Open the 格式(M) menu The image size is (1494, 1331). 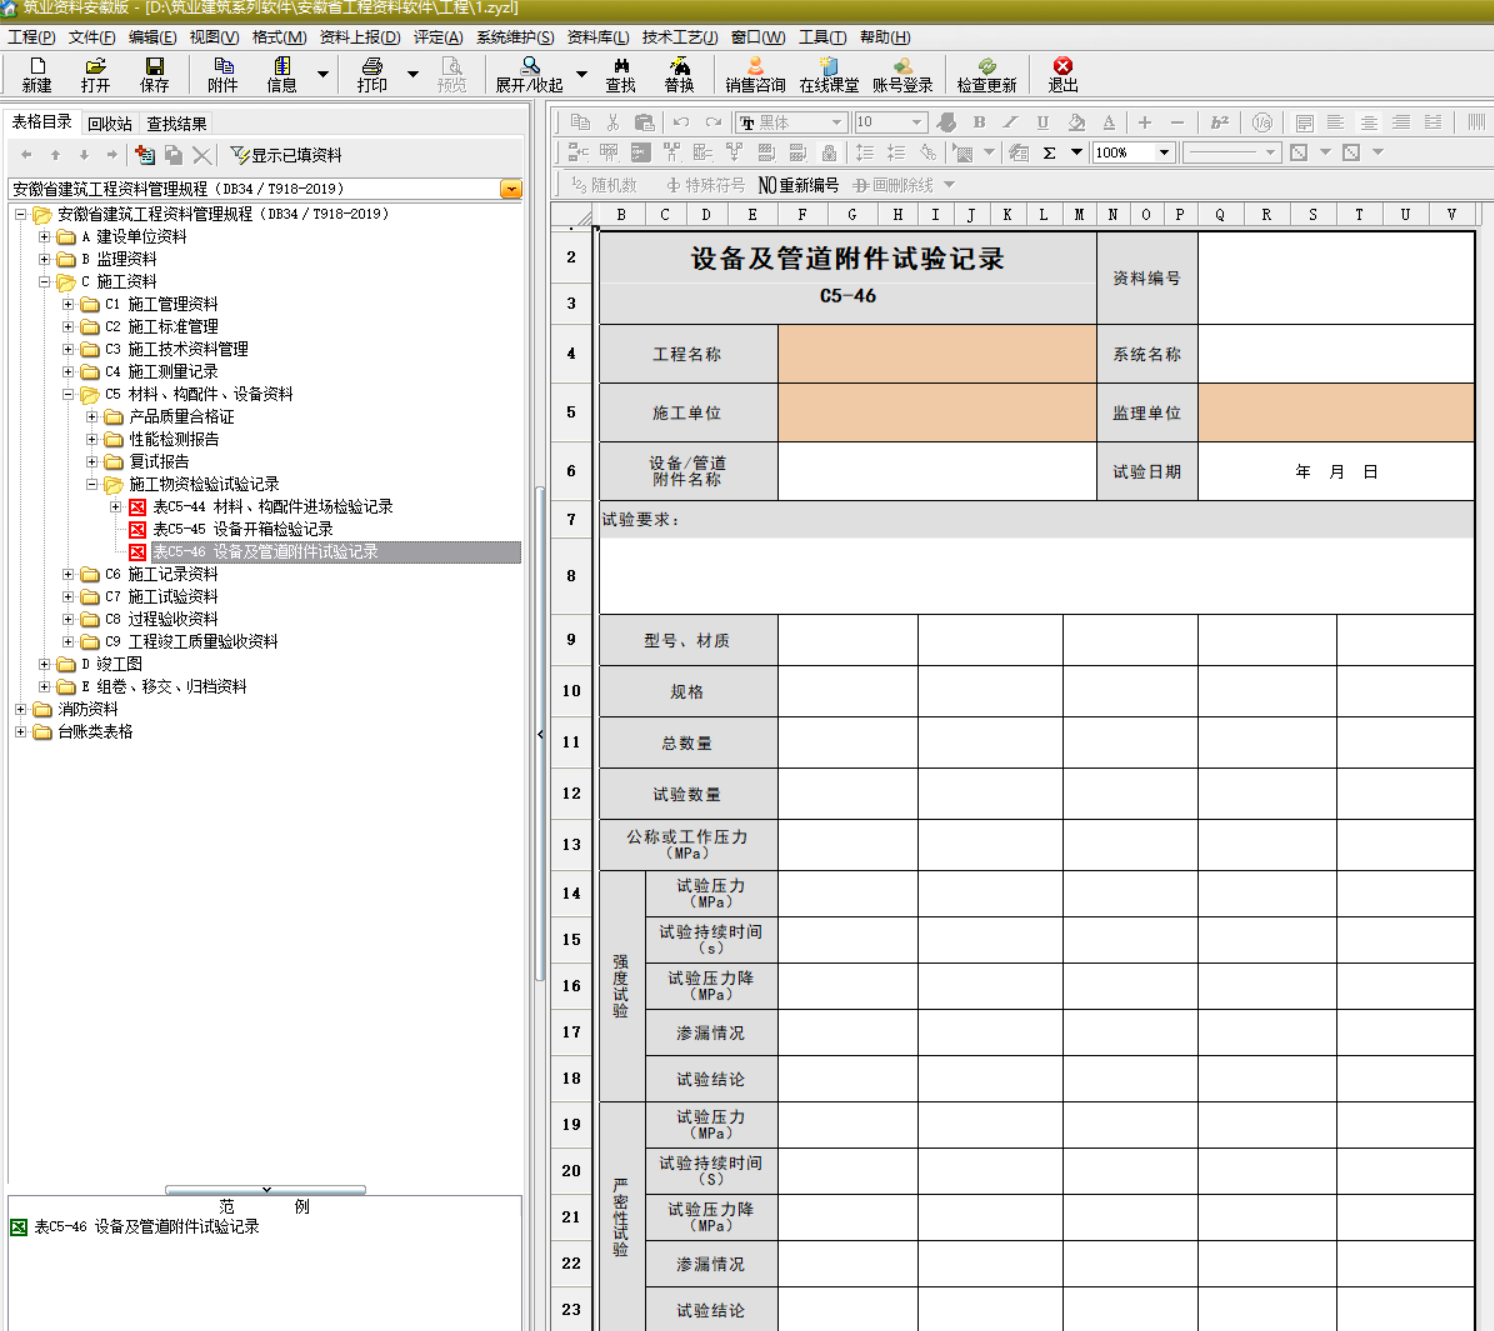279,37
